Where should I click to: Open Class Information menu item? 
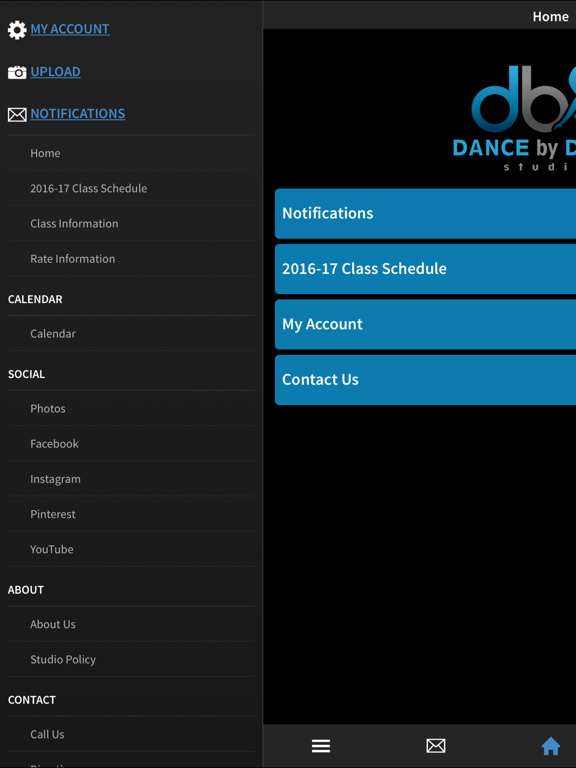coord(131,224)
